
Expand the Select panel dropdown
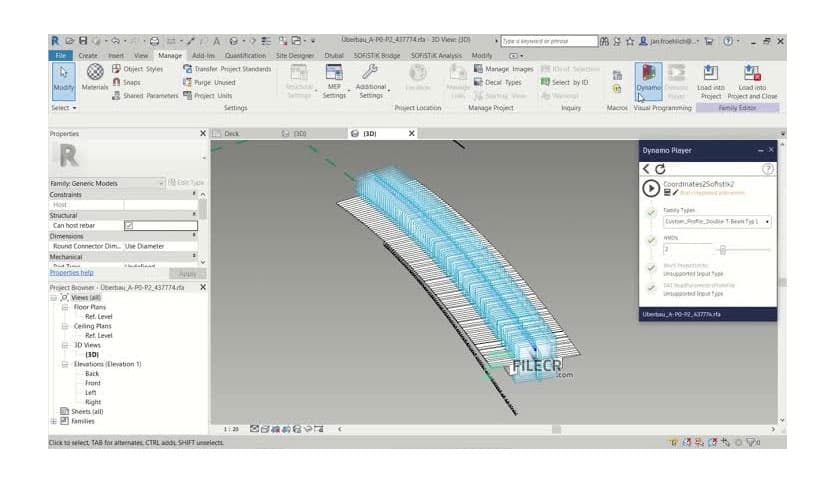click(64, 108)
